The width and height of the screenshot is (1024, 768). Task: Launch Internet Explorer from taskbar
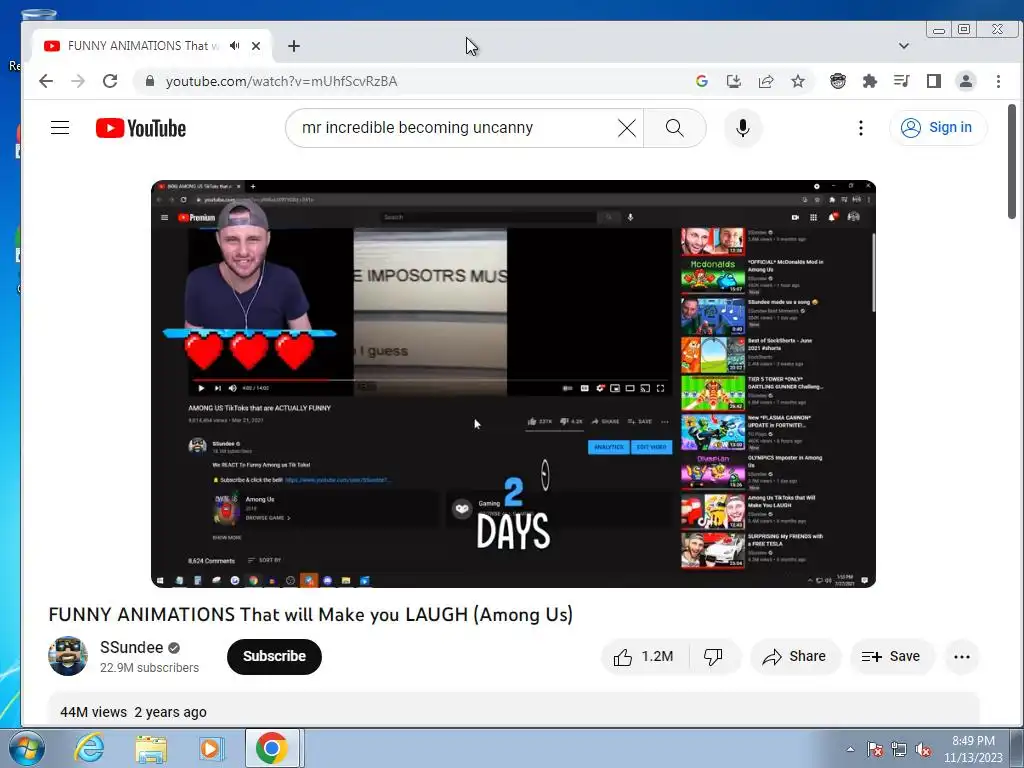89,748
